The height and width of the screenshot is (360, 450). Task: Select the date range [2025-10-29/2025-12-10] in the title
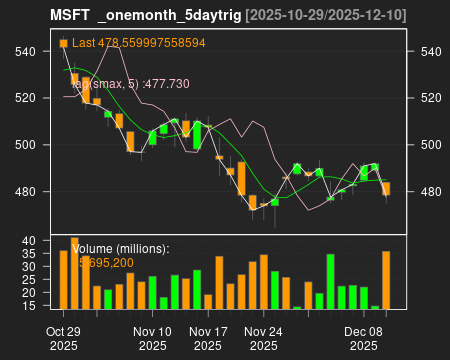click(326, 15)
